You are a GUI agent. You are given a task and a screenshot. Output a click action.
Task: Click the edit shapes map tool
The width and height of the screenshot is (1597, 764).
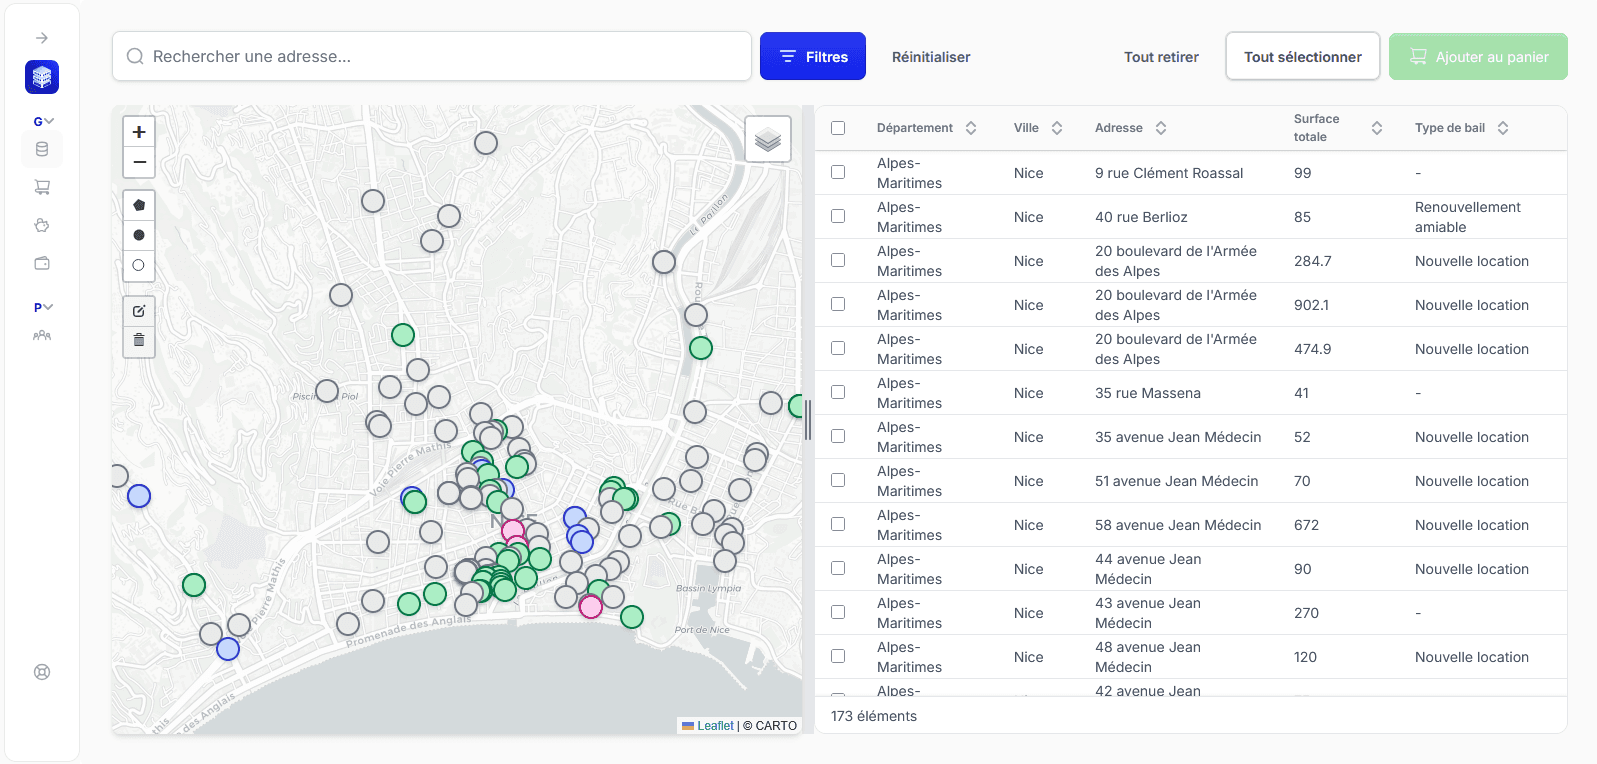139,311
